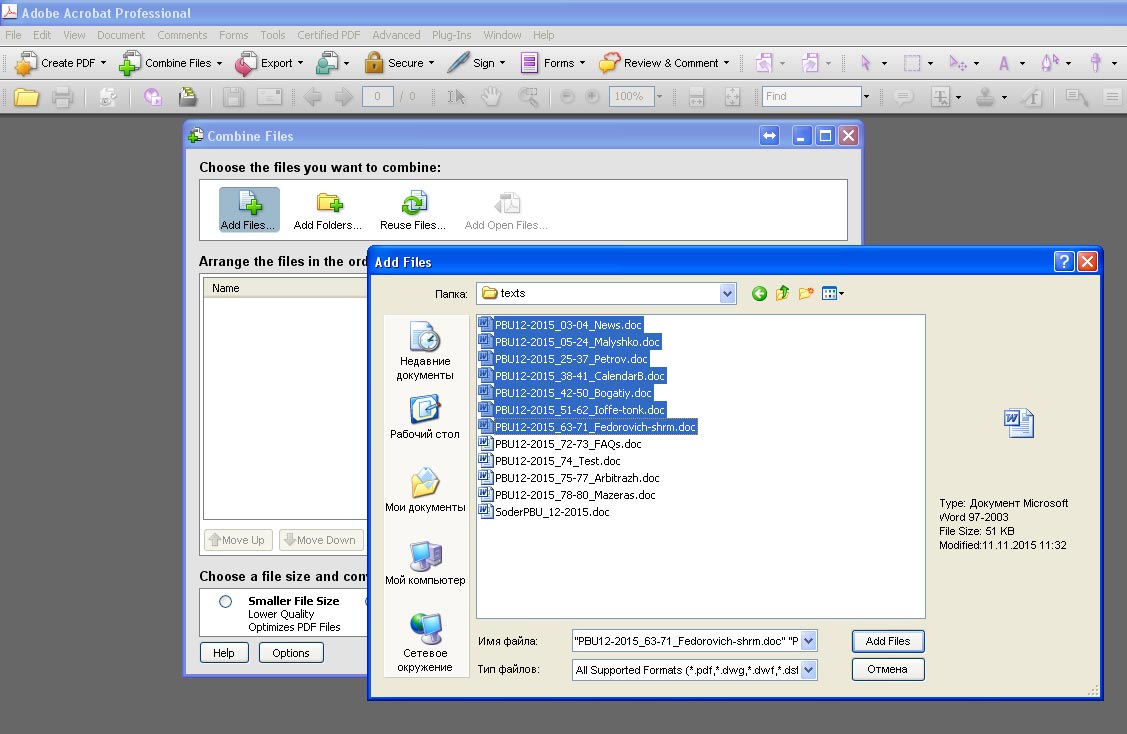Go up one folder level icon
Image resolution: width=1127 pixels, height=734 pixels.
[783, 293]
